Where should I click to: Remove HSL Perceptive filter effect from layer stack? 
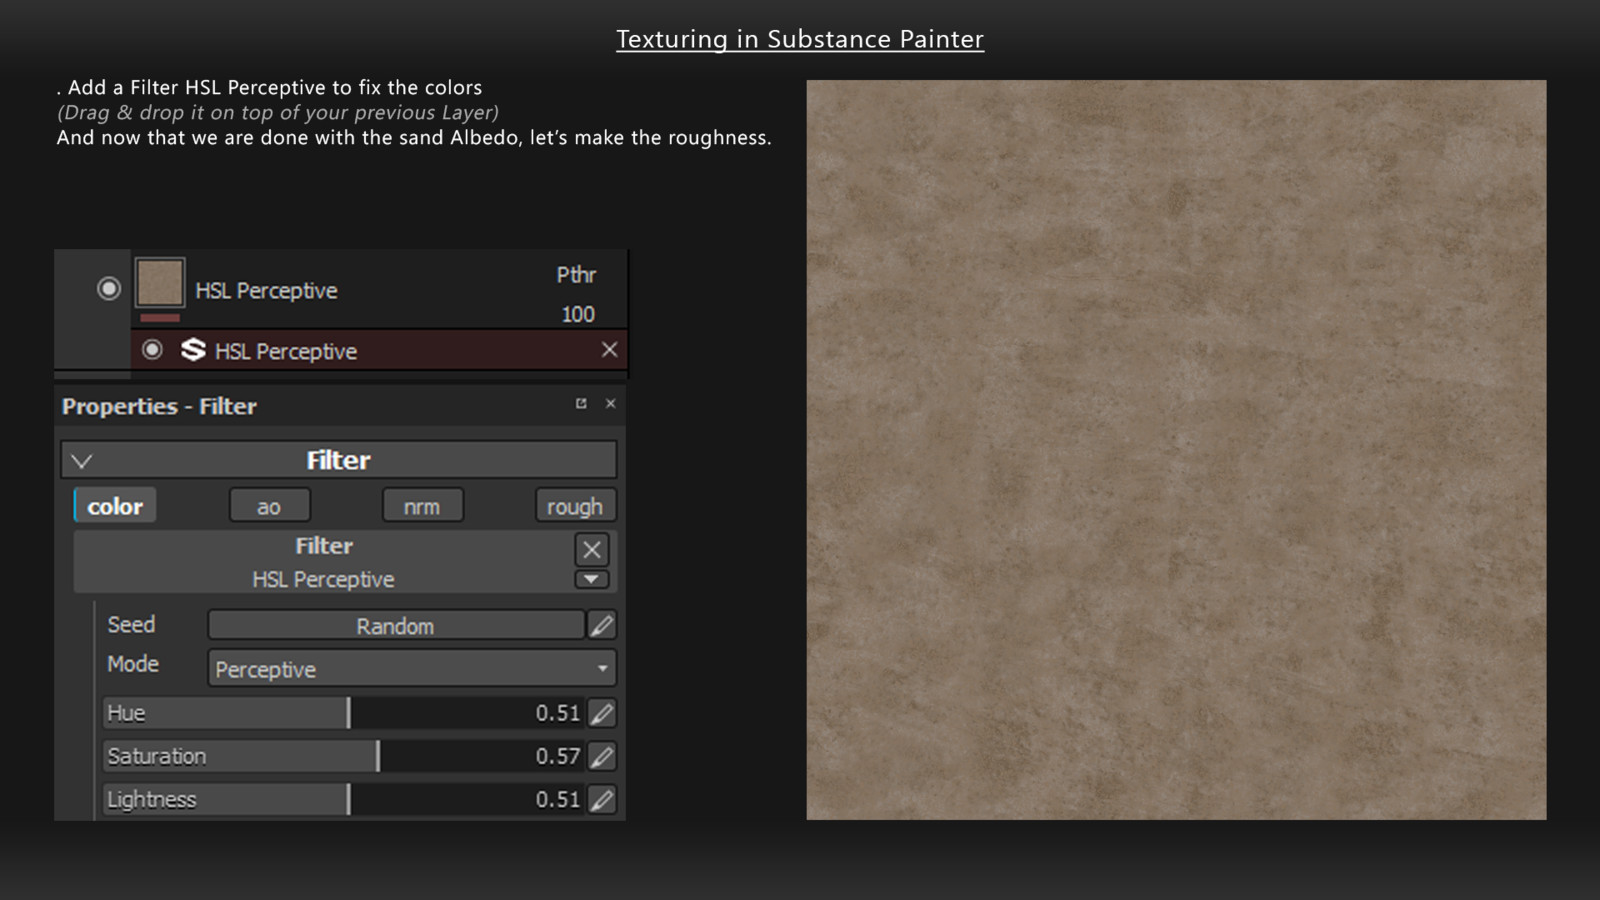pos(609,349)
